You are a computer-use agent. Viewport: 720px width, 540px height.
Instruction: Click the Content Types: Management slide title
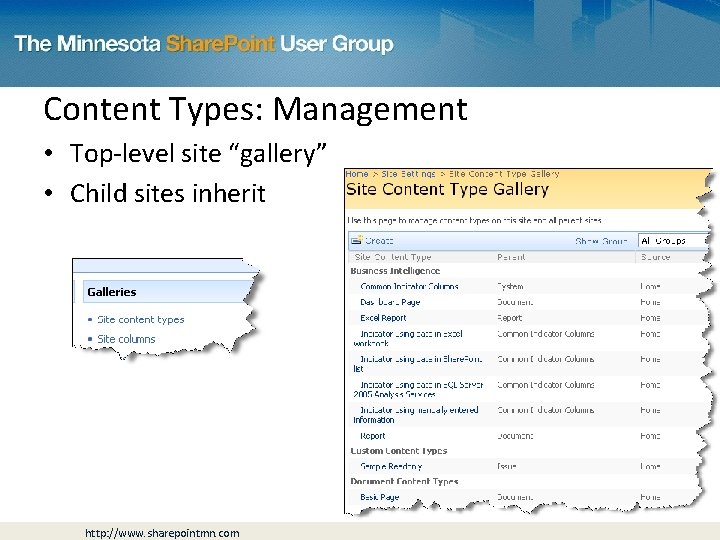pos(255,109)
